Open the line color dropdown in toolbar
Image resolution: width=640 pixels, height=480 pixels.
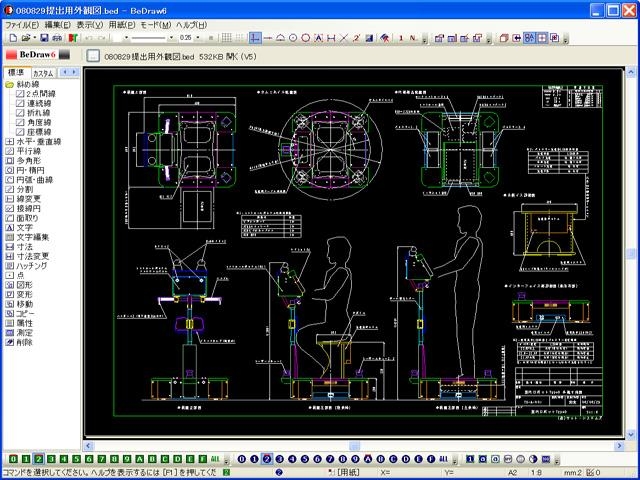[x=126, y=38]
